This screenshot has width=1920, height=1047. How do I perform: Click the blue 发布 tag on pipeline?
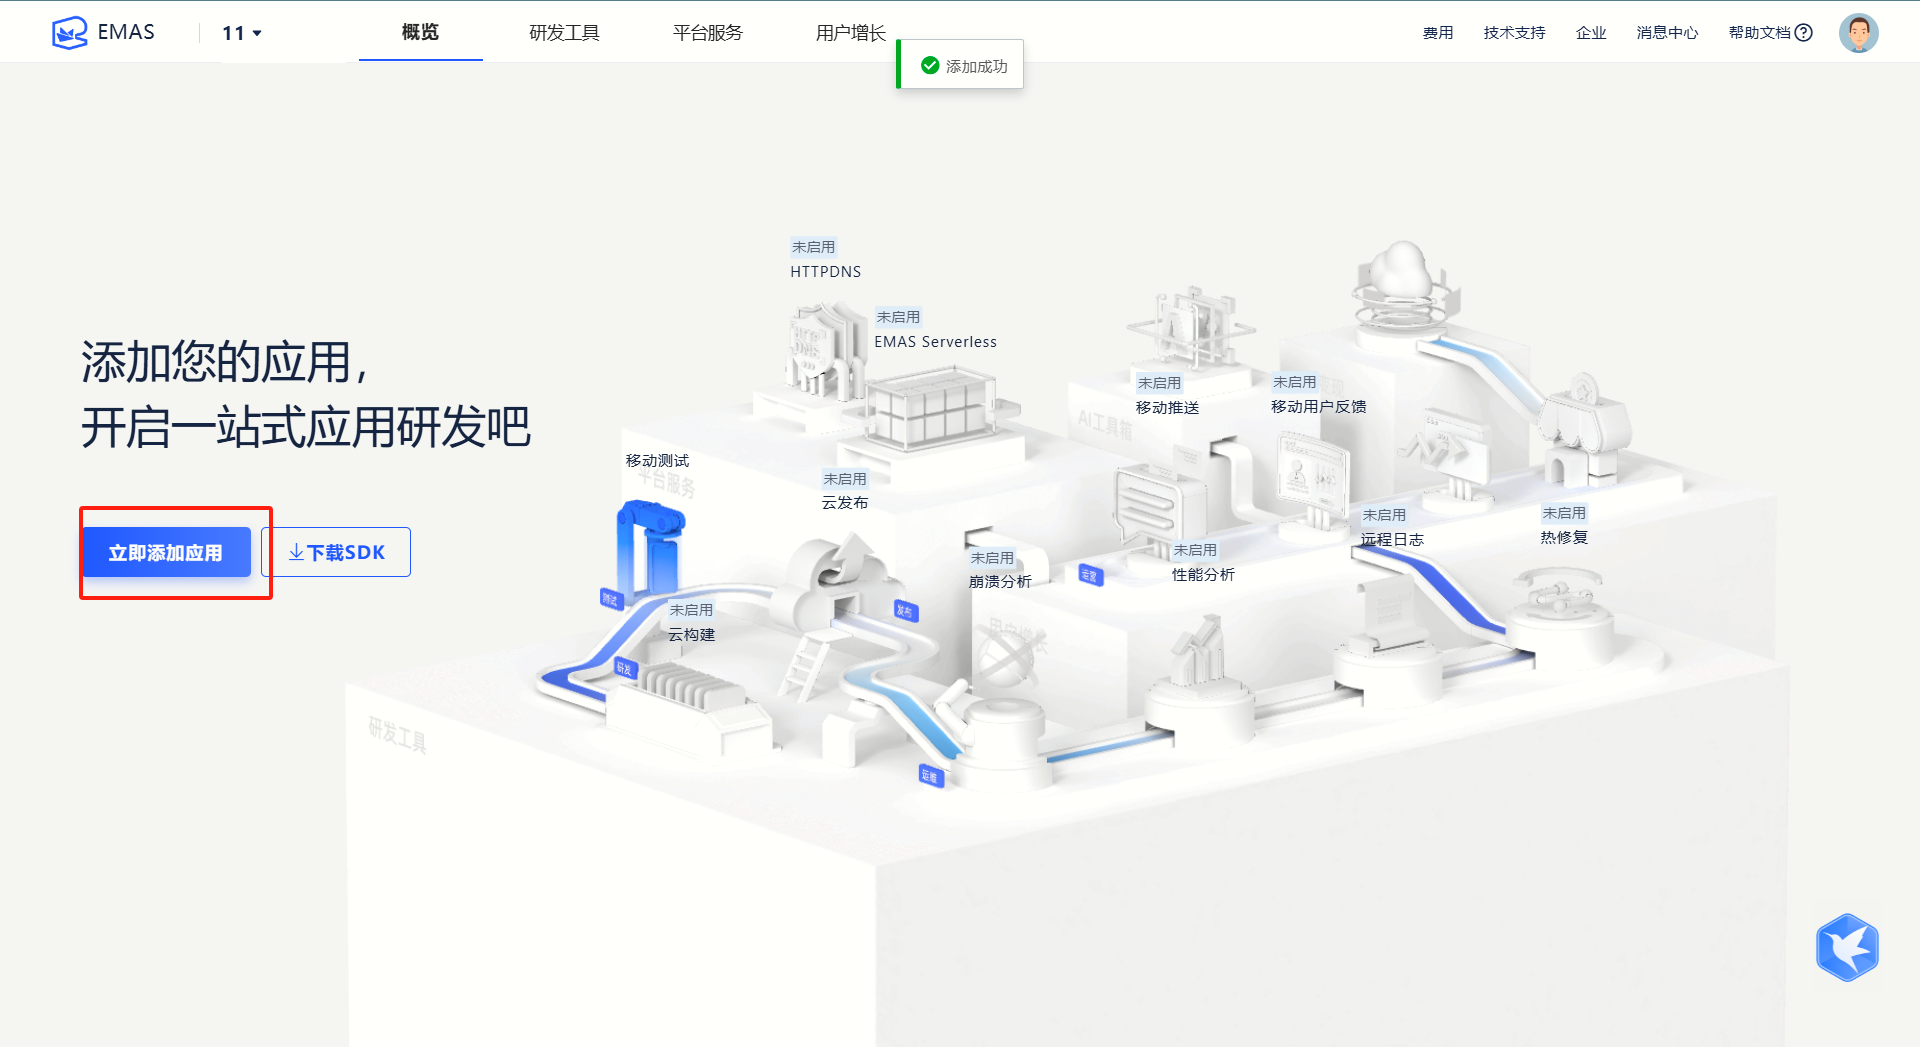coord(905,611)
